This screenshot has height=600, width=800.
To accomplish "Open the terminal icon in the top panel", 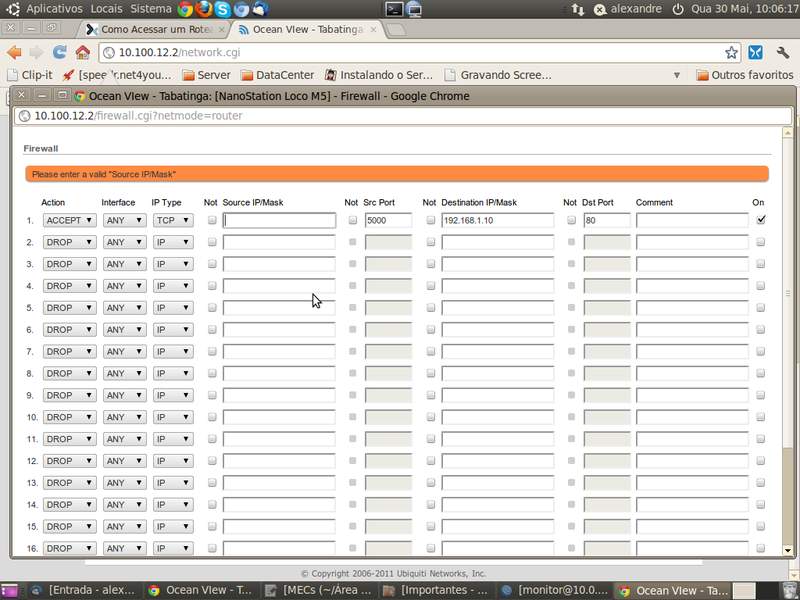I will coord(394,9).
